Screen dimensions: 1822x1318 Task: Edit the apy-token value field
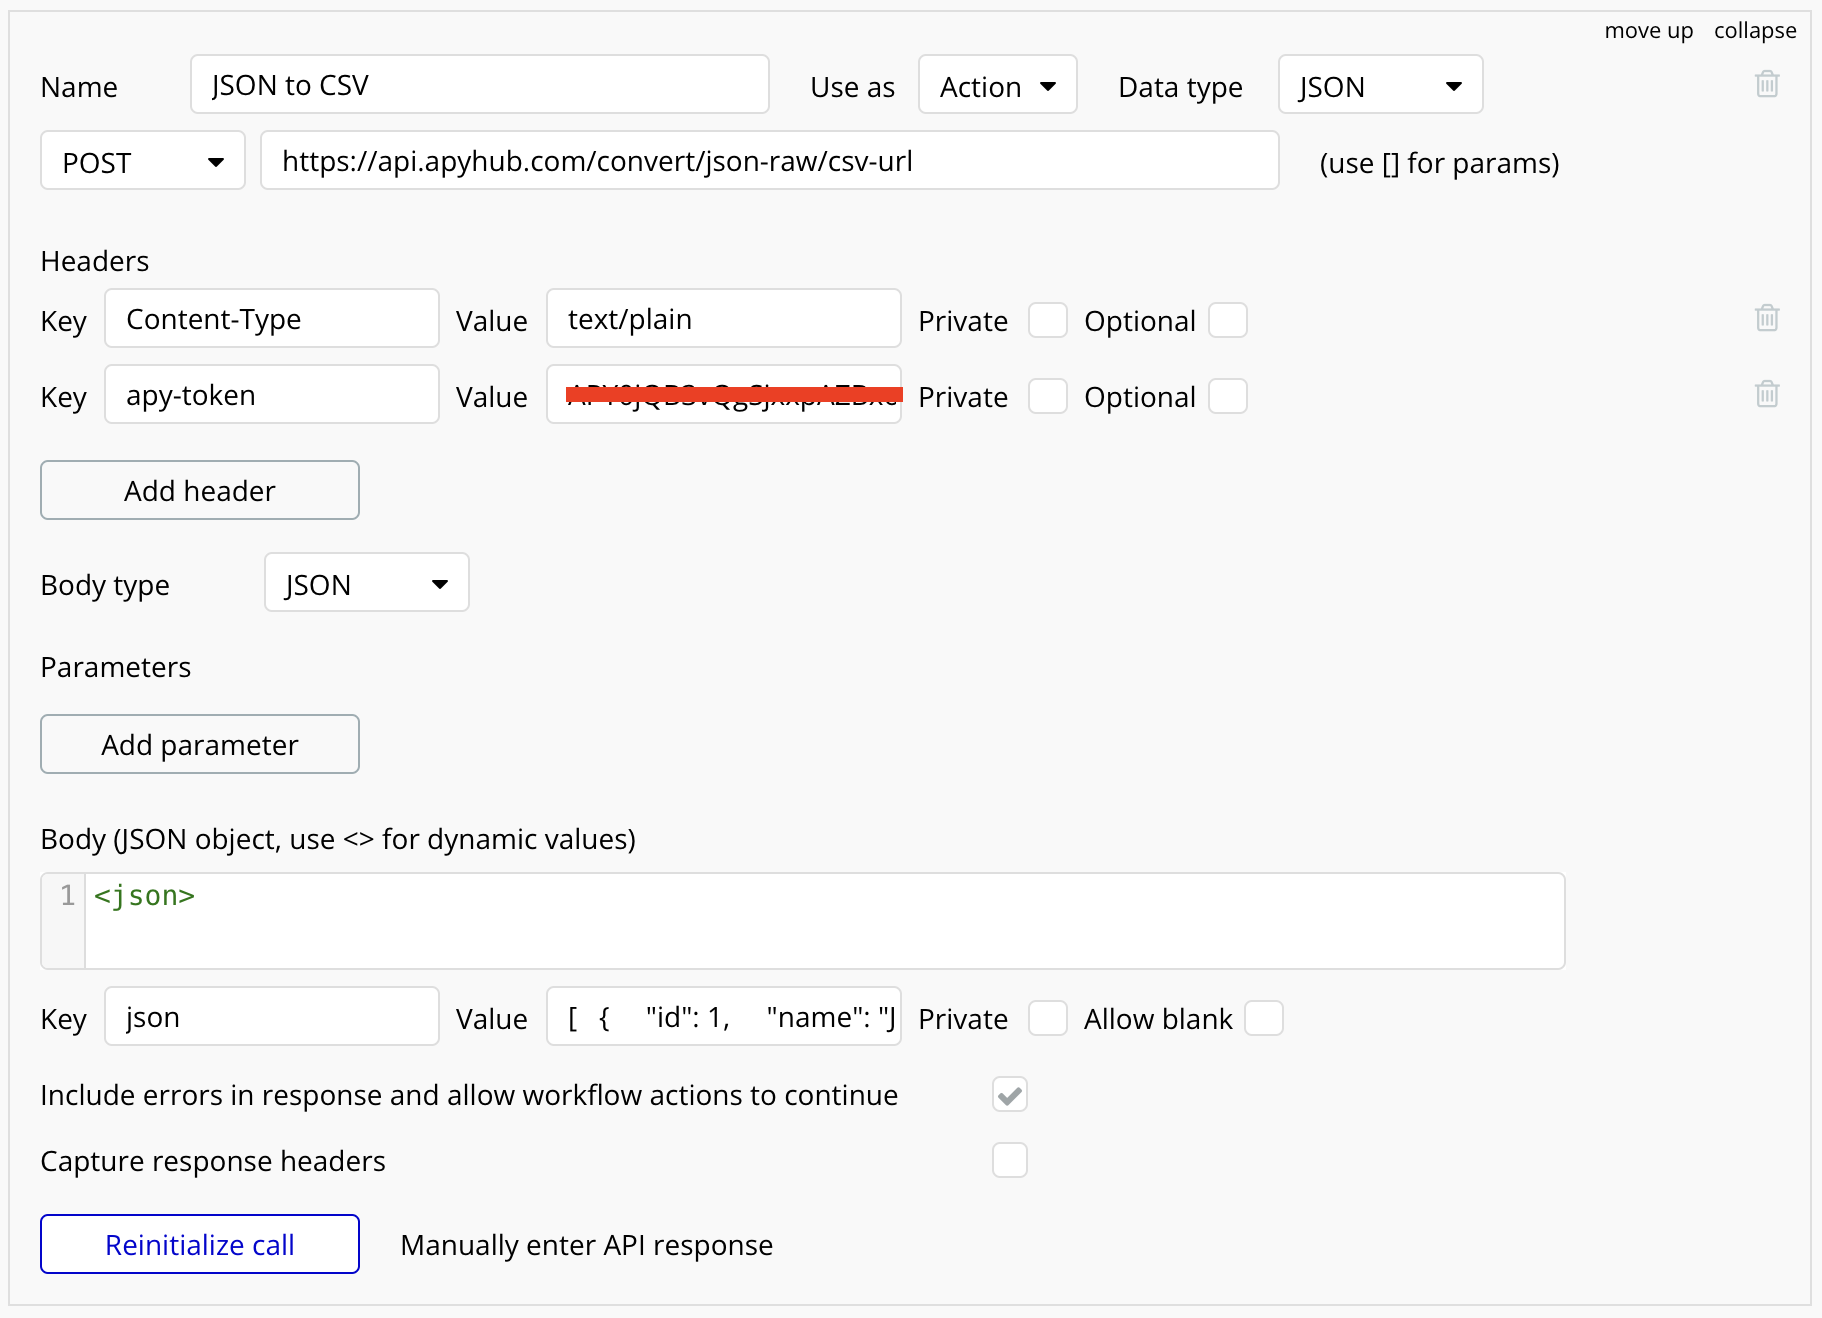click(x=724, y=395)
